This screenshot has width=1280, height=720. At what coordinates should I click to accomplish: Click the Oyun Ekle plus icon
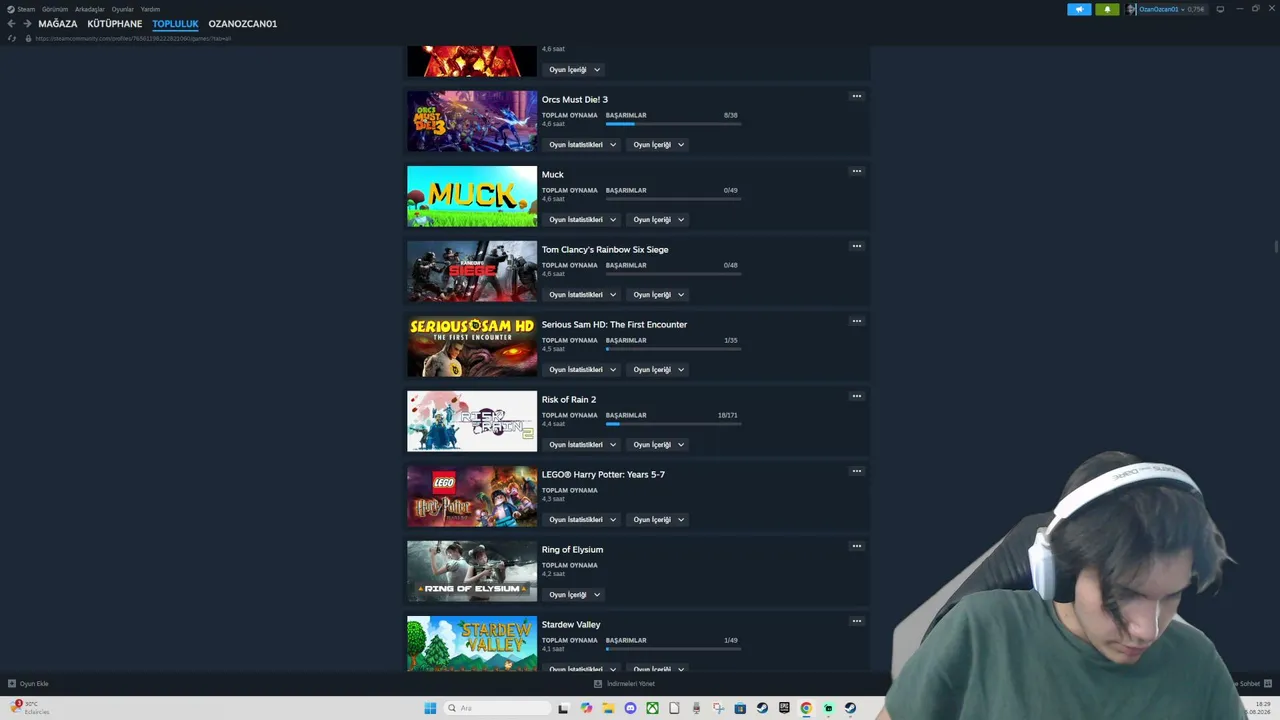(x=12, y=684)
